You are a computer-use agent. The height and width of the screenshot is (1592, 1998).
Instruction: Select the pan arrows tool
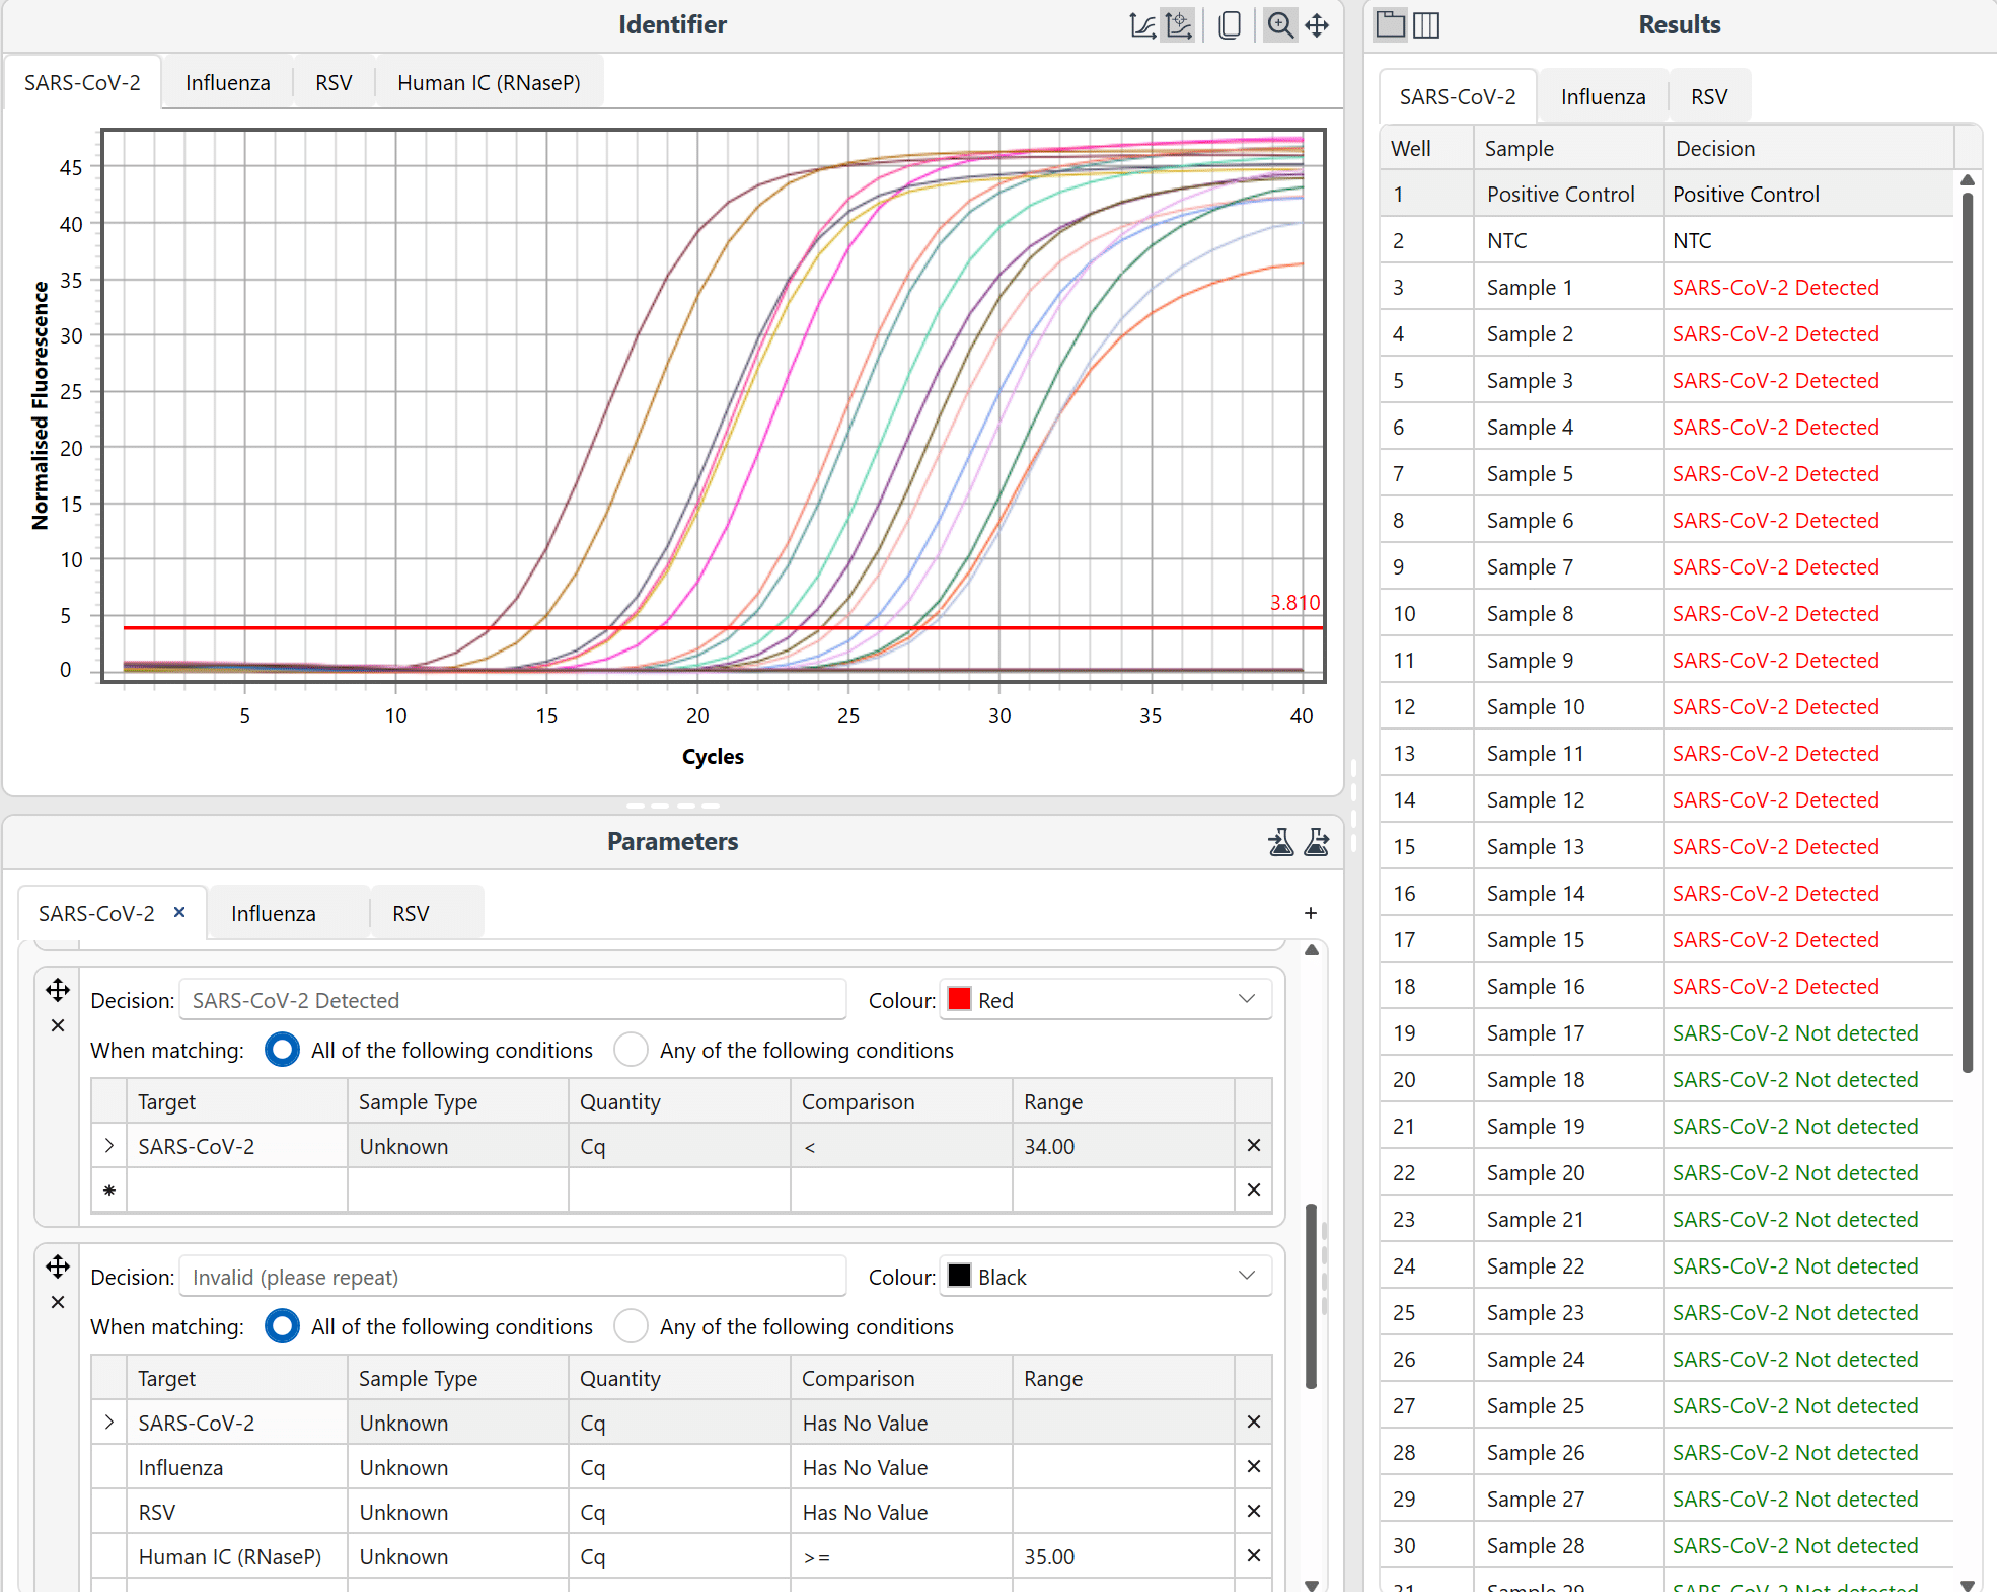(1318, 25)
